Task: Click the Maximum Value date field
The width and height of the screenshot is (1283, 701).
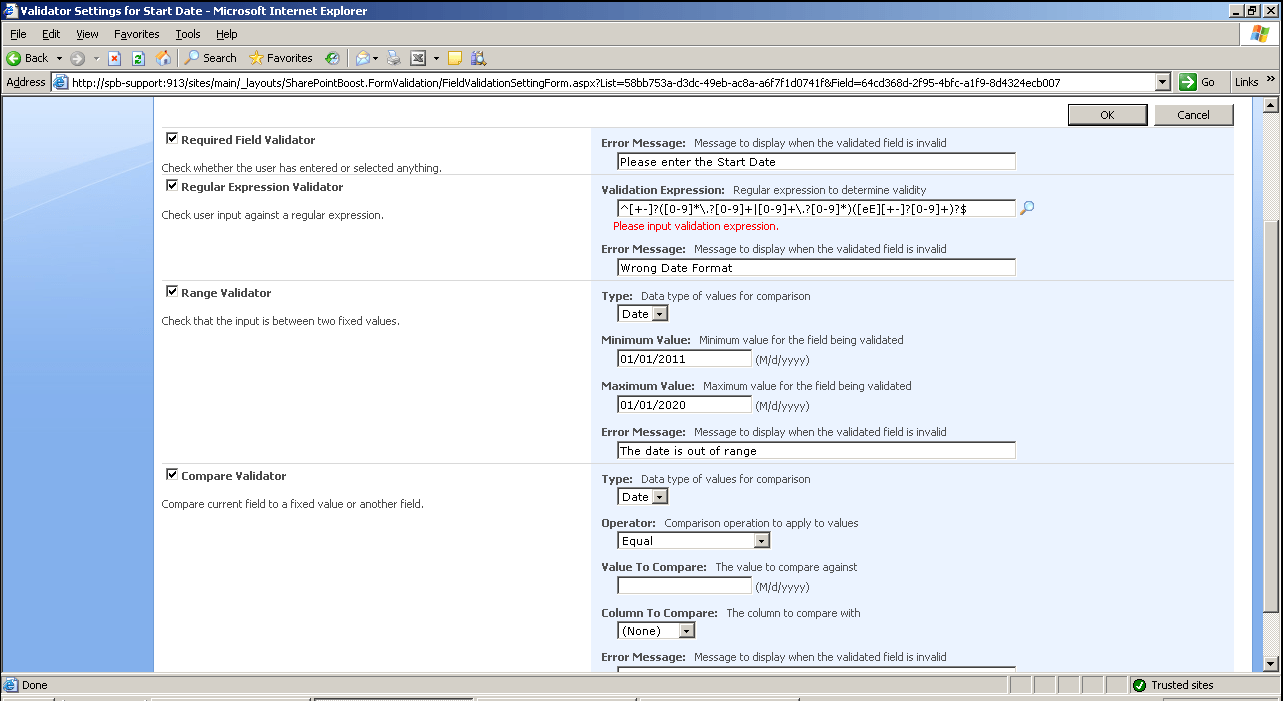Action: [x=684, y=405]
